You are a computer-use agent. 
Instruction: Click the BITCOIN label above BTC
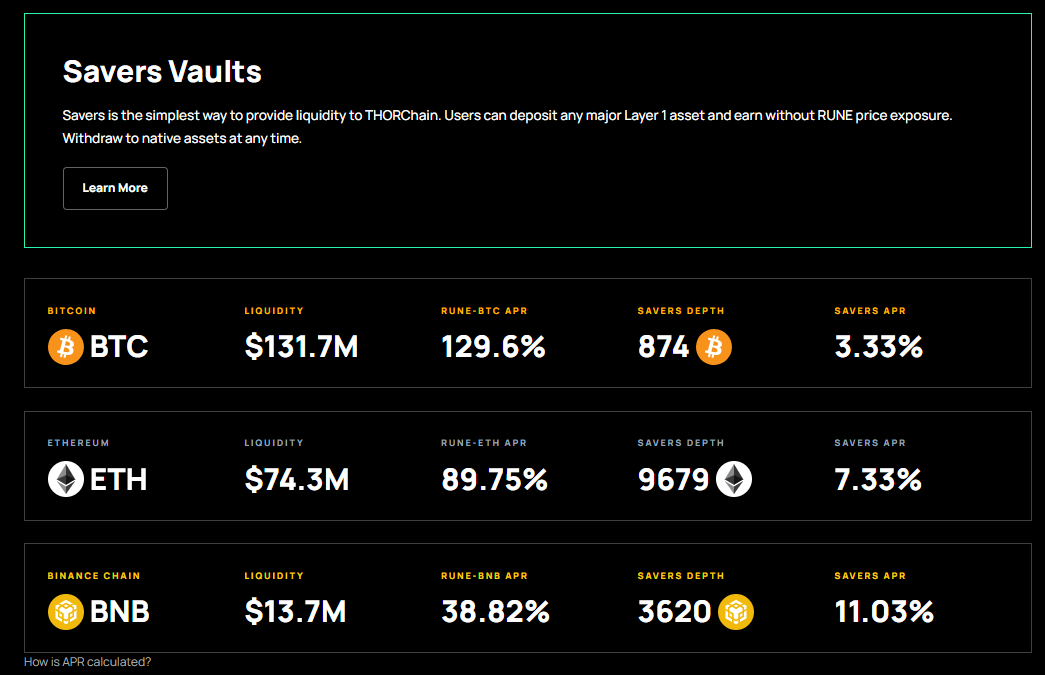pos(71,311)
